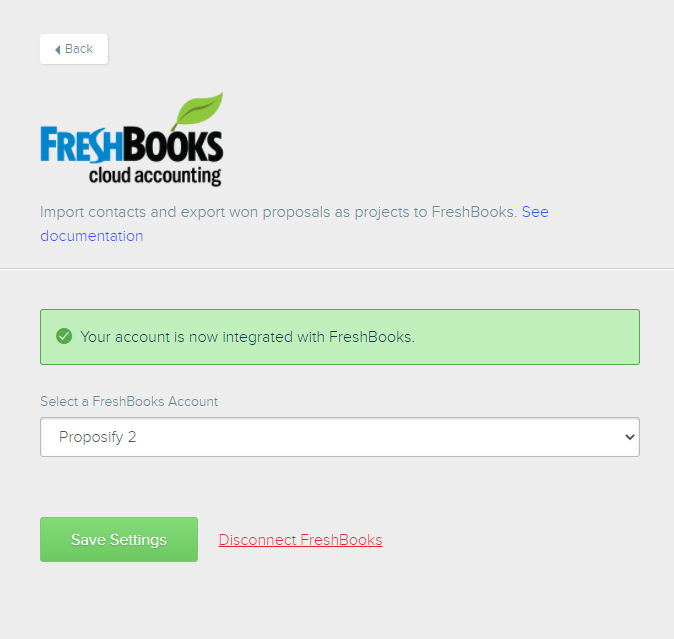
Task: Click the Disconnect FreshBooks link
Action: [300, 540]
